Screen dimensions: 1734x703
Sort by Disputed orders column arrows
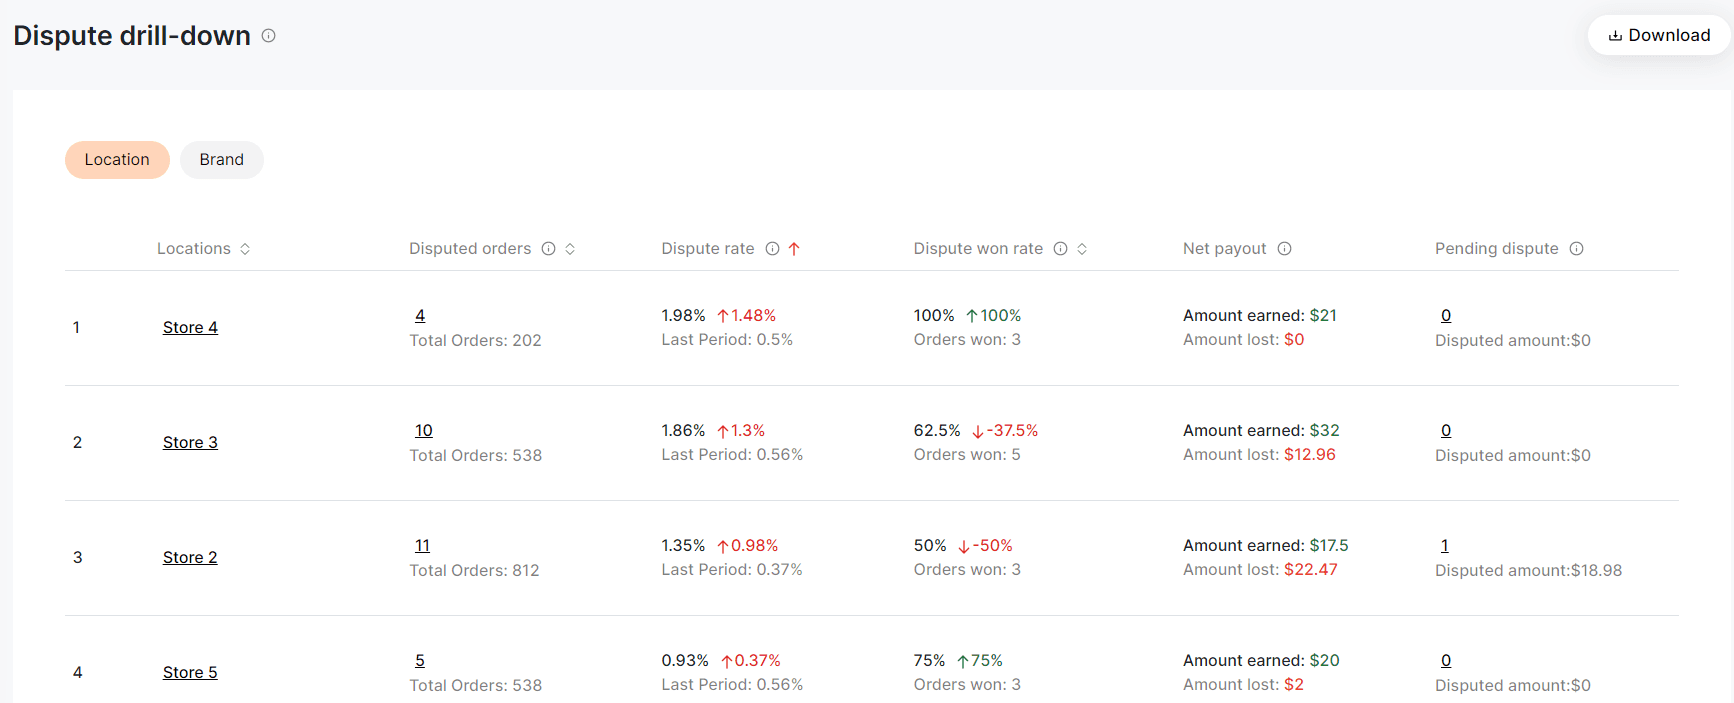[570, 249]
